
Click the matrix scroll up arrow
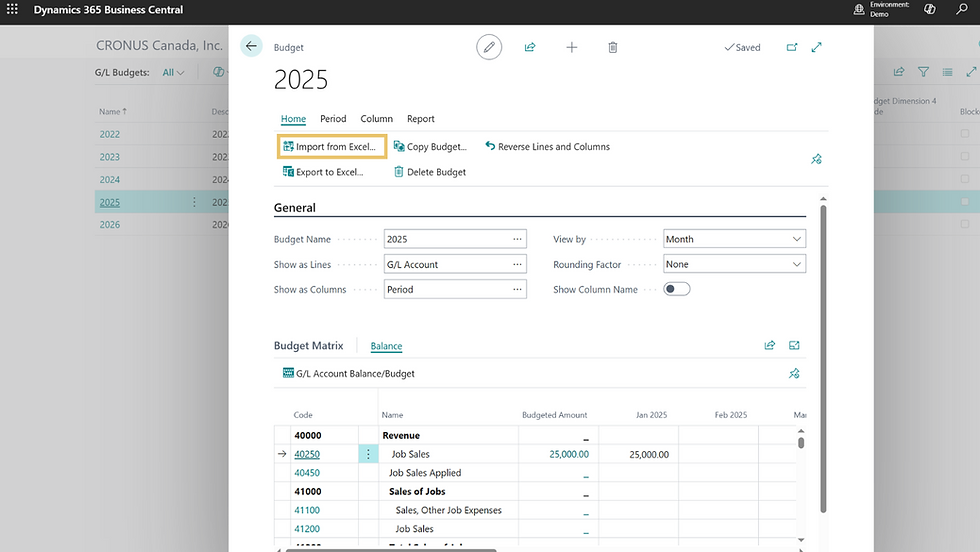pos(801,431)
